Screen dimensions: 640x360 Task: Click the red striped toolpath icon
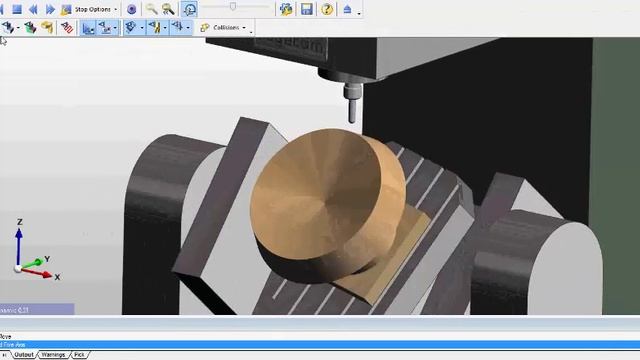point(67,27)
